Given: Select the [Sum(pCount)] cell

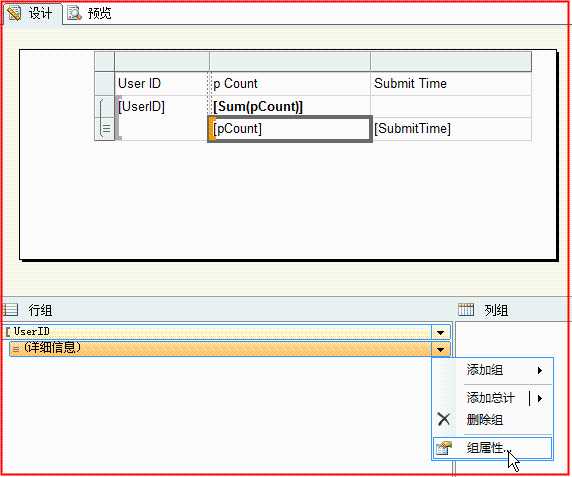Looking at the screenshot, I should (290, 106).
